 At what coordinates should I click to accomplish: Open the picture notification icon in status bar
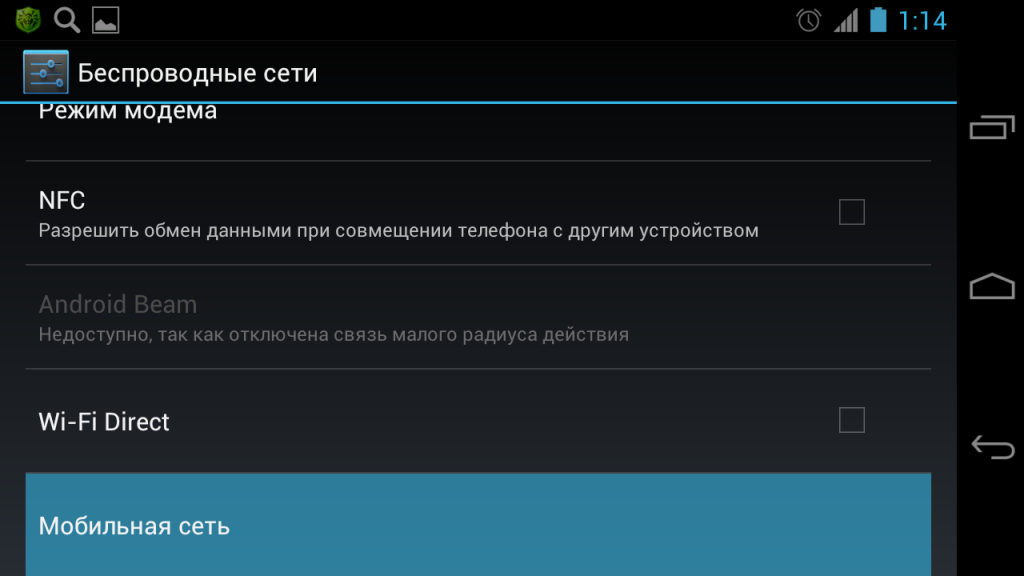tap(105, 20)
